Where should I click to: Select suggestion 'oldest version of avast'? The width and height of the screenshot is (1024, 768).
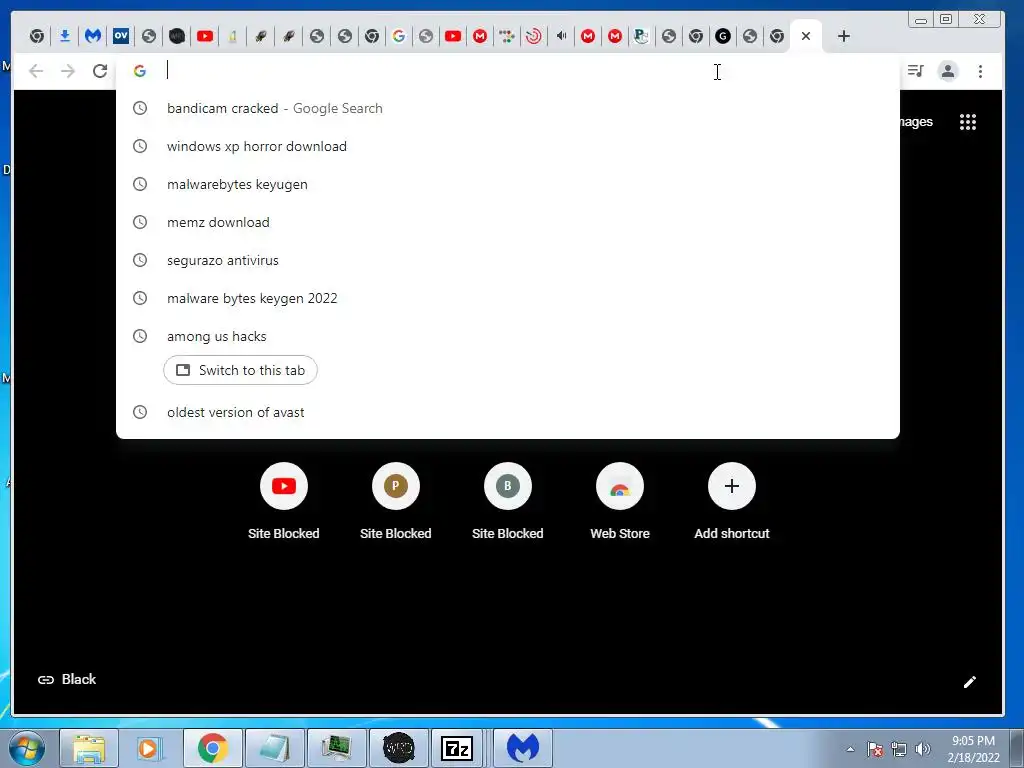click(507, 412)
